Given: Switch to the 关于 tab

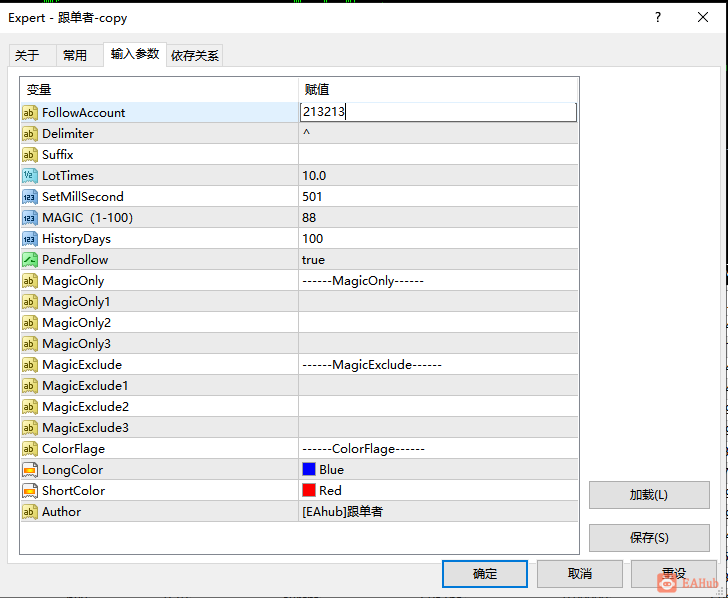Looking at the screenshot, I should (x=32, y=56).
